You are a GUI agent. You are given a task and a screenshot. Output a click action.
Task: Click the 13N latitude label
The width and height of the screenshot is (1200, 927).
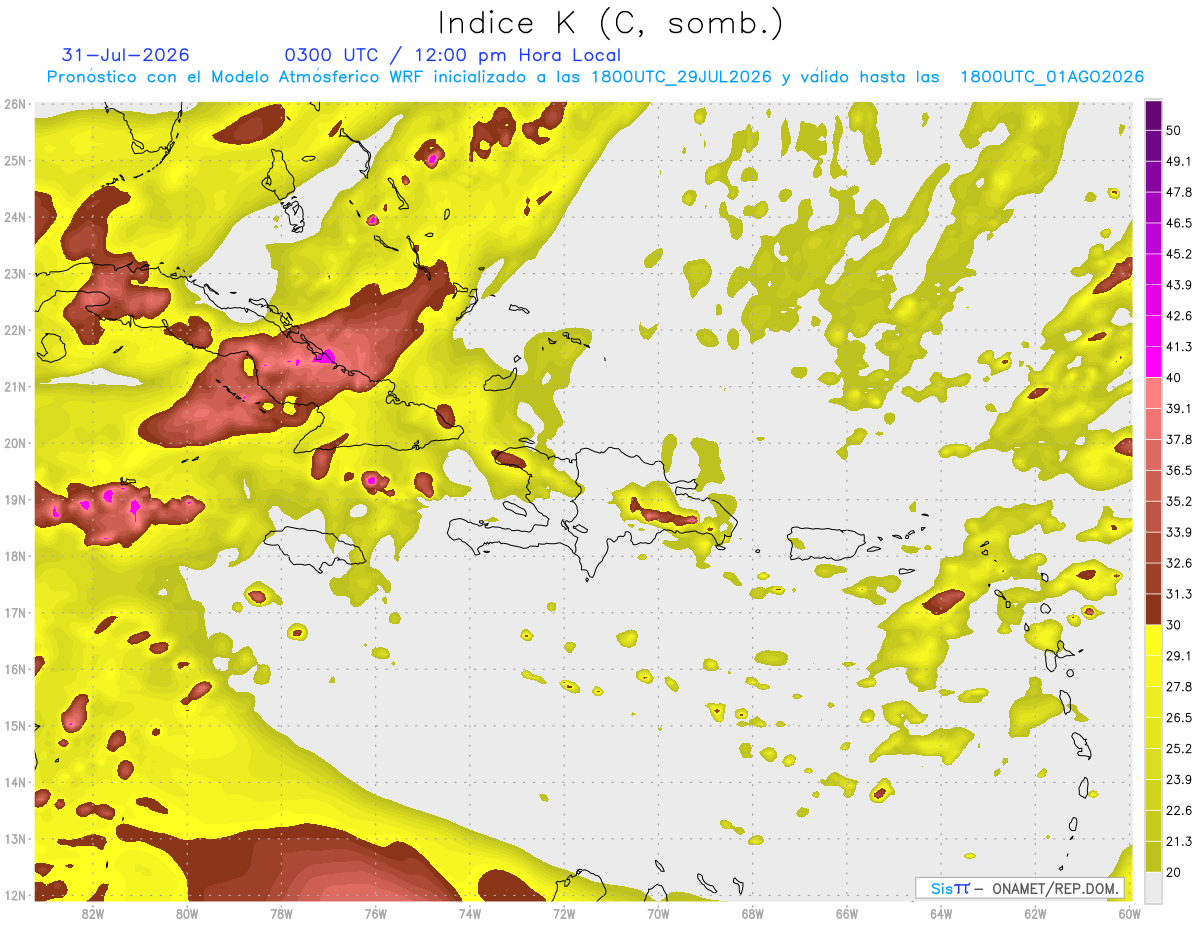(x=15, y=839)
